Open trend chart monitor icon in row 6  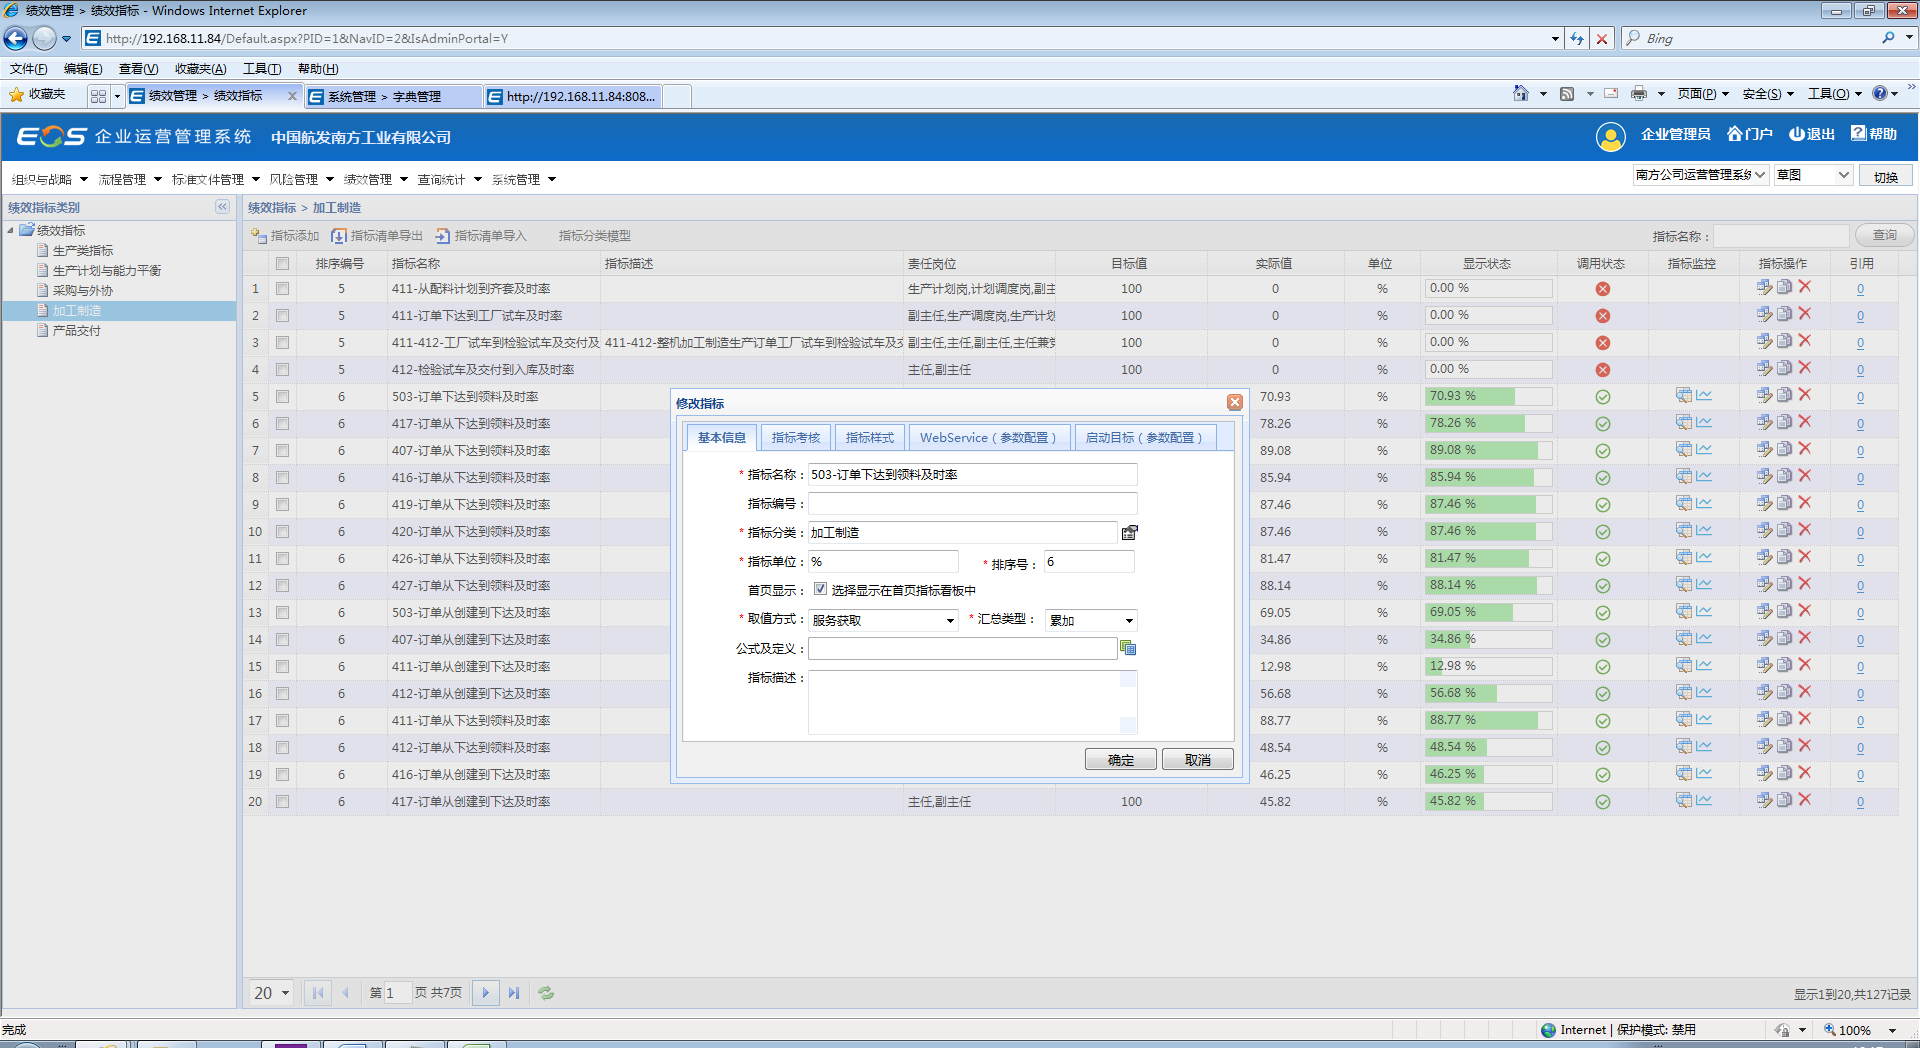click(x=1704, y=423)
